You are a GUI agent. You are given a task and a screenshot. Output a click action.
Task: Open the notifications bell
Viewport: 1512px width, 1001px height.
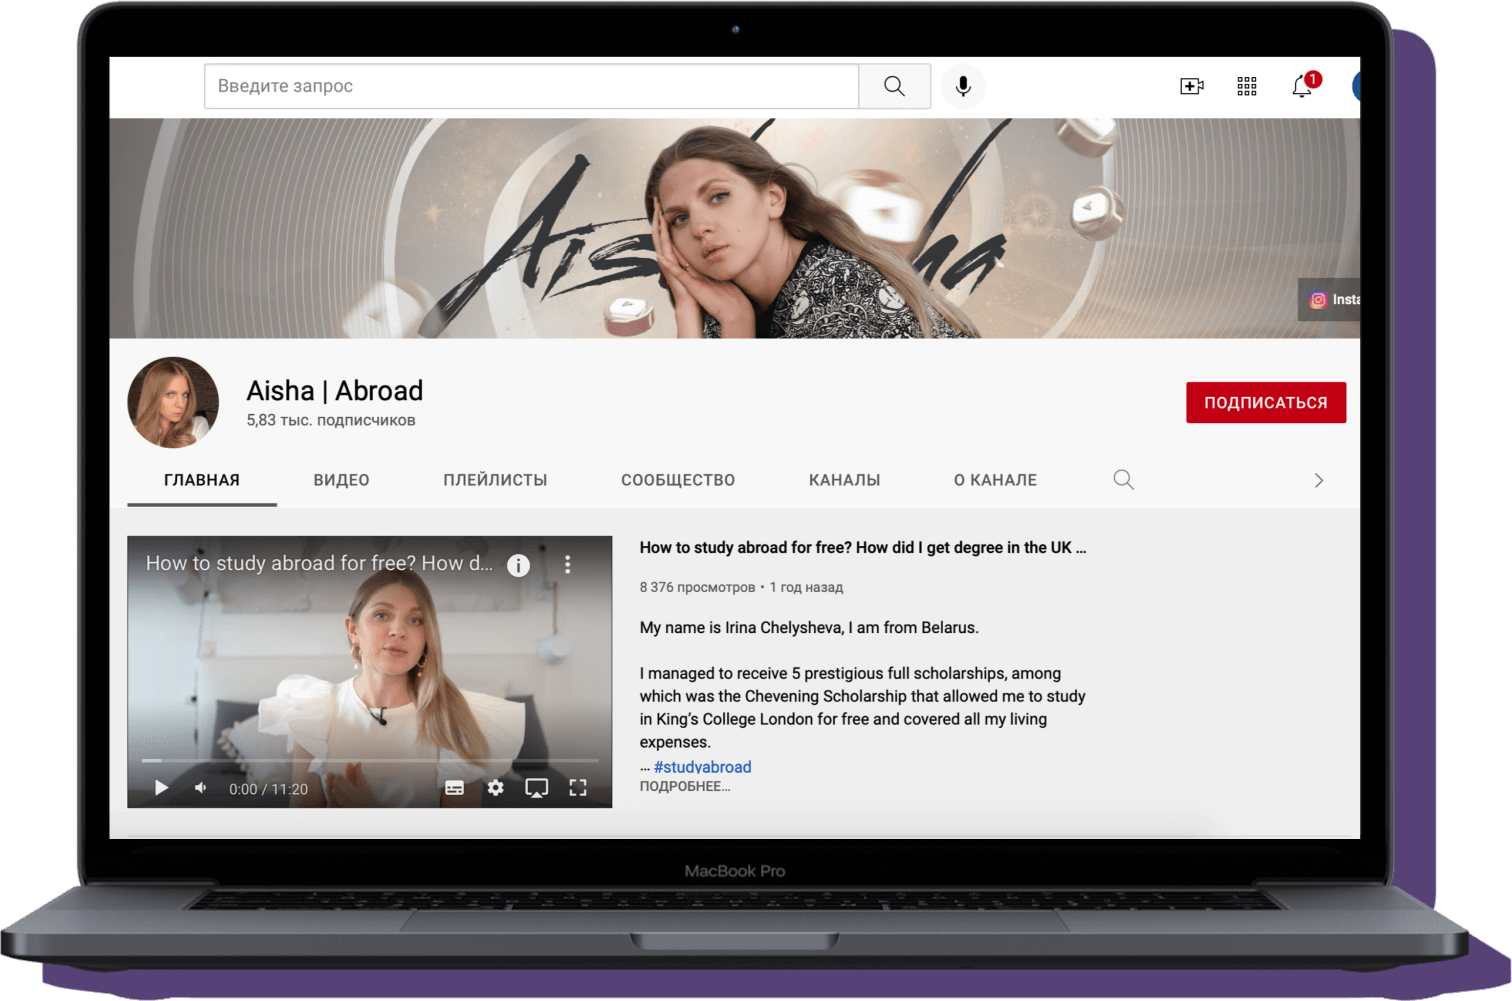[x=1303, y=86]
